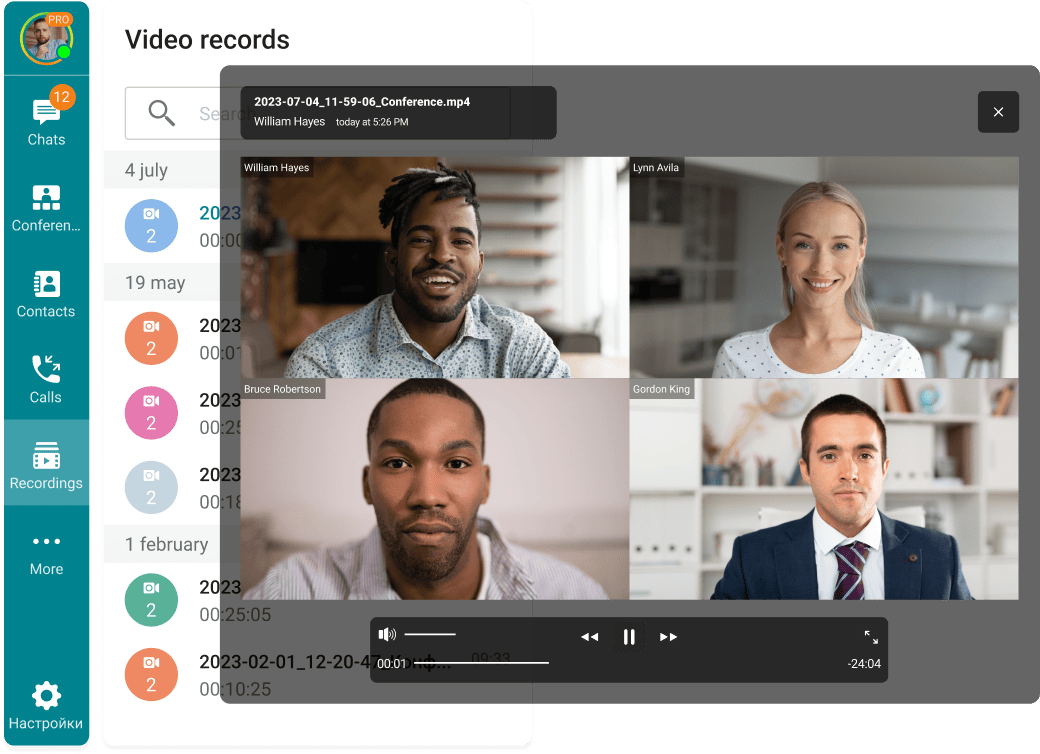Viewport: 1040px width, 754px height.
Task: Expand the More menu in sidebar
Action: tap(46, 551)
